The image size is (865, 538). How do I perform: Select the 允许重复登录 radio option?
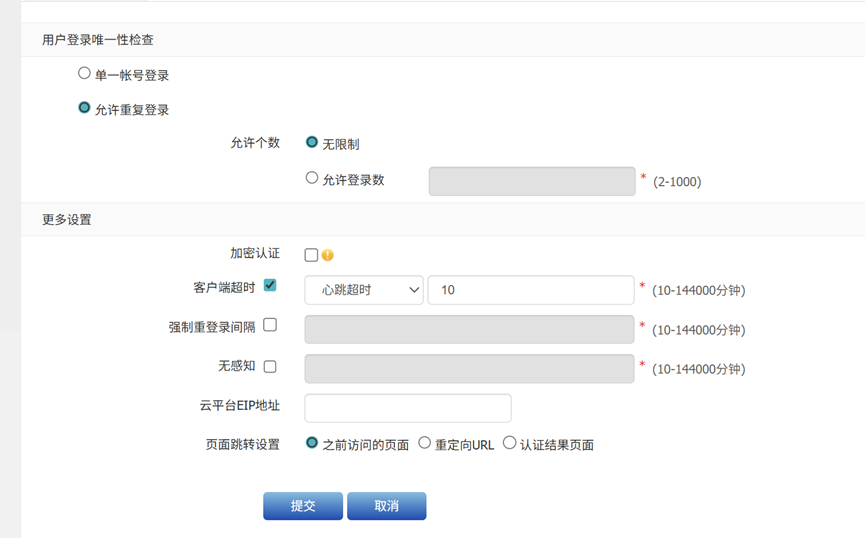[84, 108]
